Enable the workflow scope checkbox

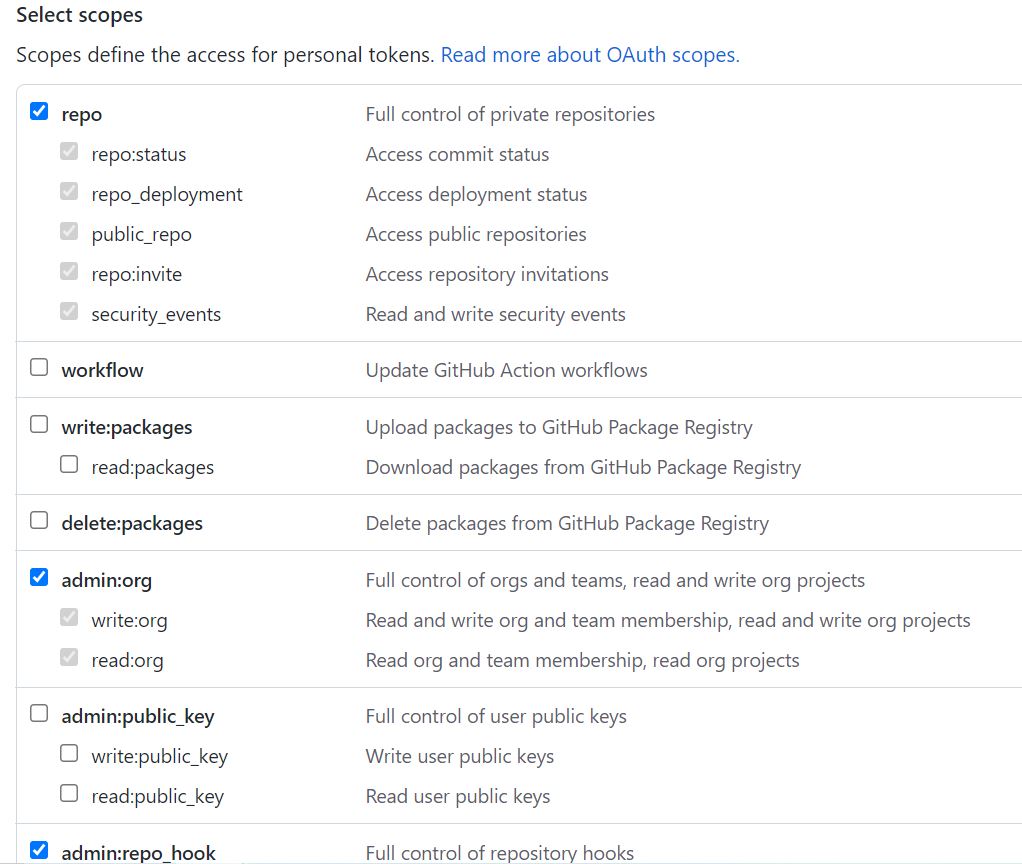click(39, 367)
